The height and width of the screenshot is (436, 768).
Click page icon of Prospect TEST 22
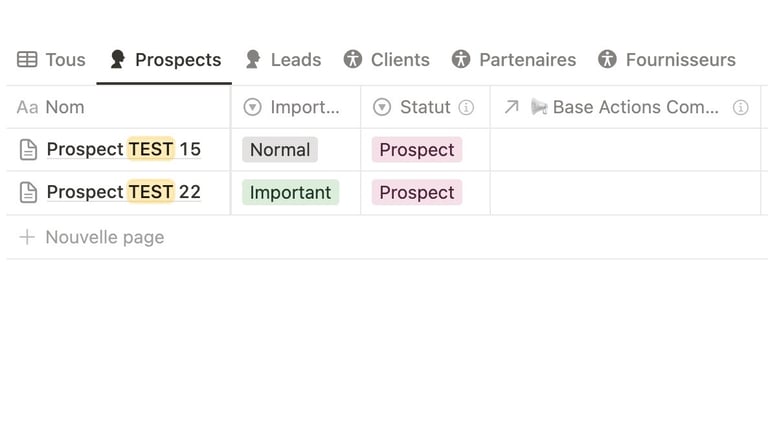(x=28, y=192)
